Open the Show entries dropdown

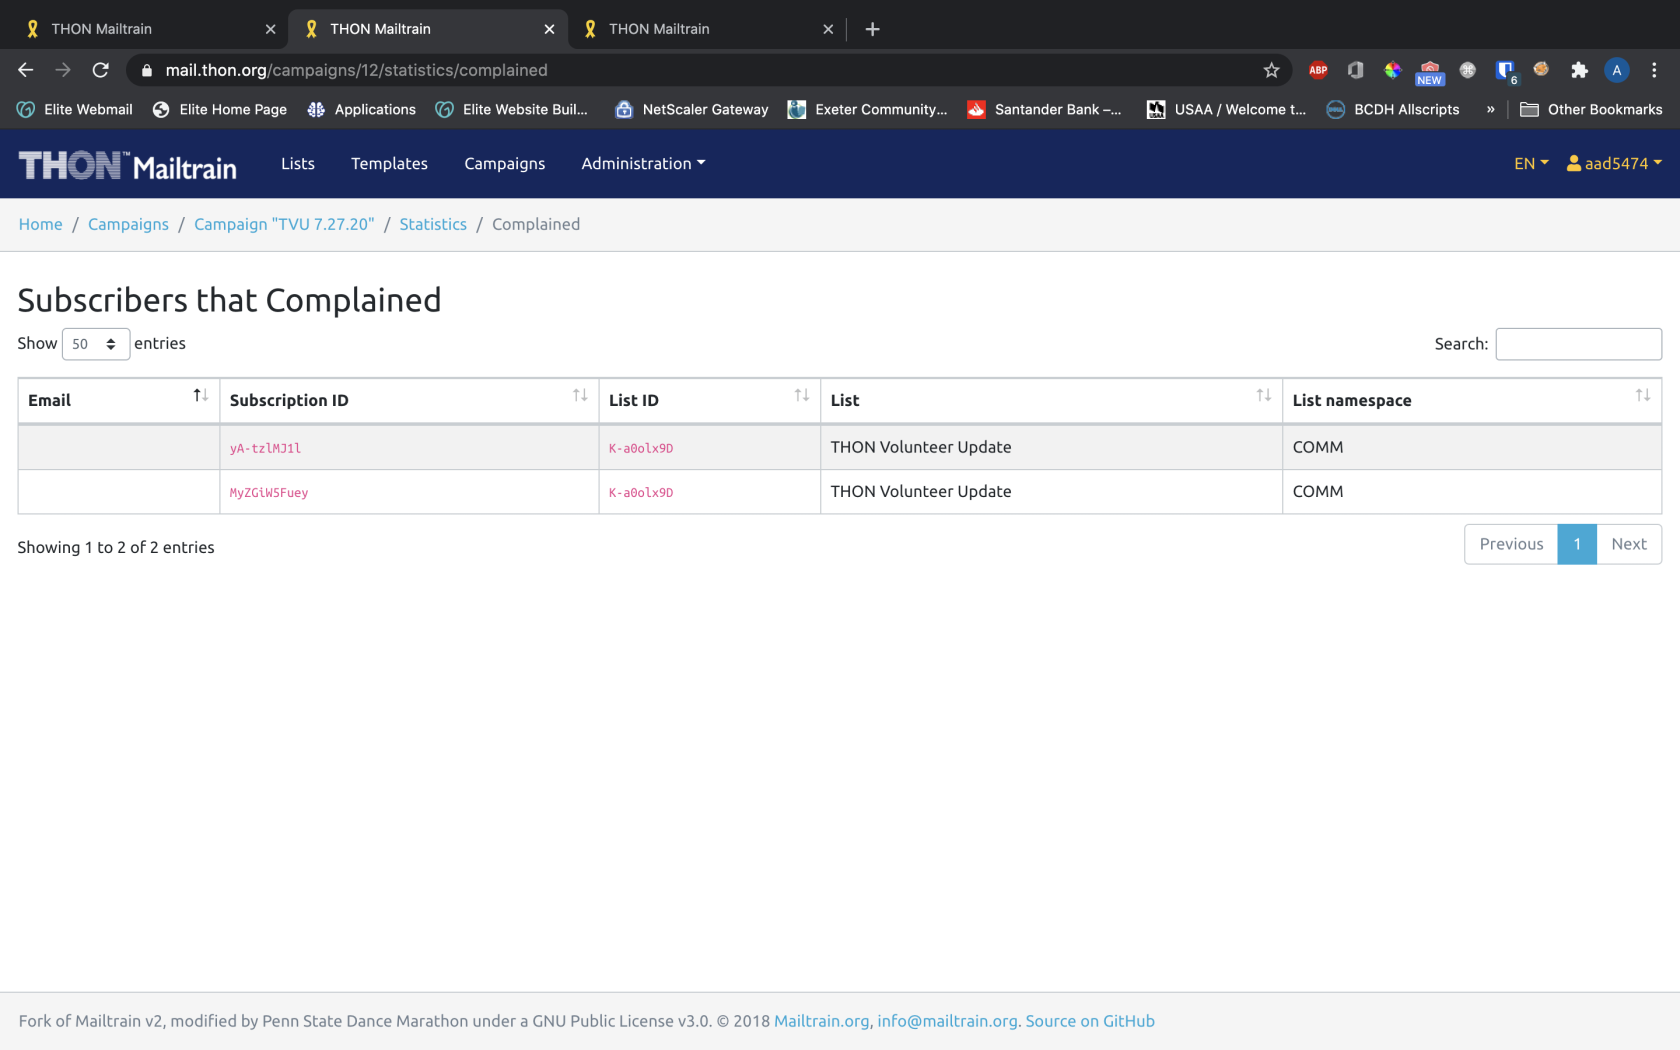pyautogui.click(x=96, y=344)
